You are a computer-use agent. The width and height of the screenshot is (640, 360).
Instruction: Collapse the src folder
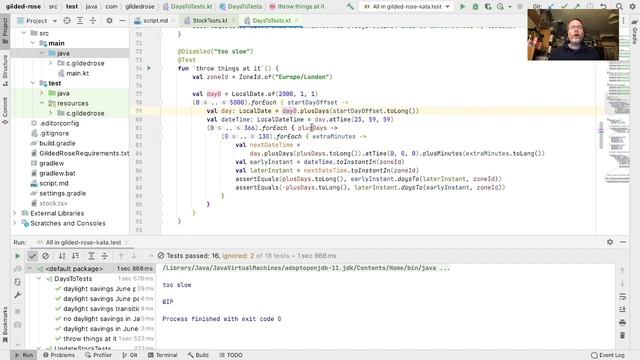24,33
